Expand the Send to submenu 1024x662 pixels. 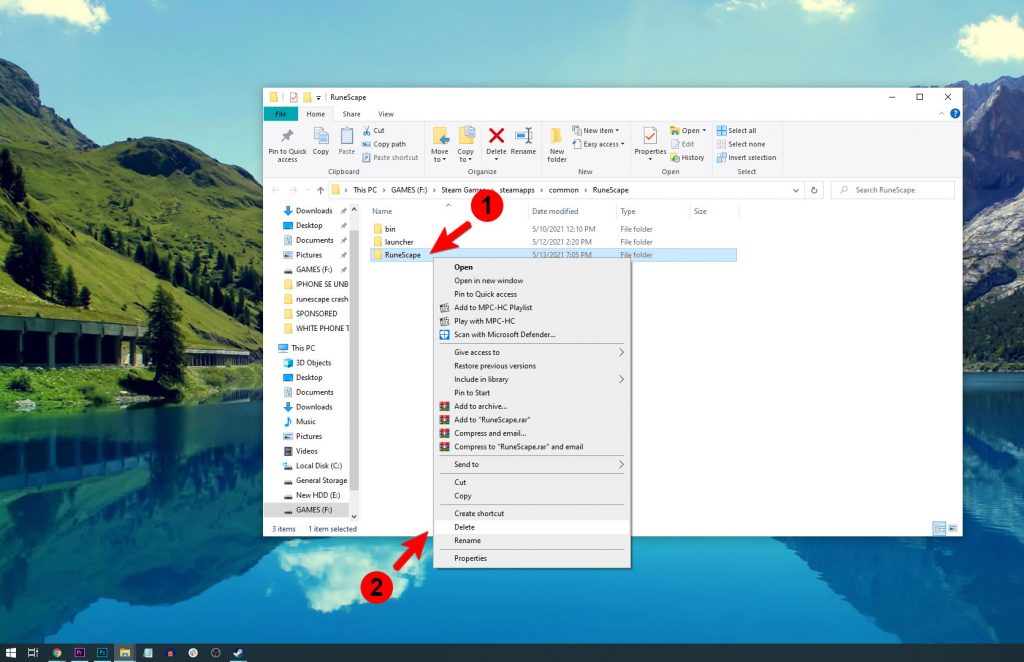click(532, 464)
